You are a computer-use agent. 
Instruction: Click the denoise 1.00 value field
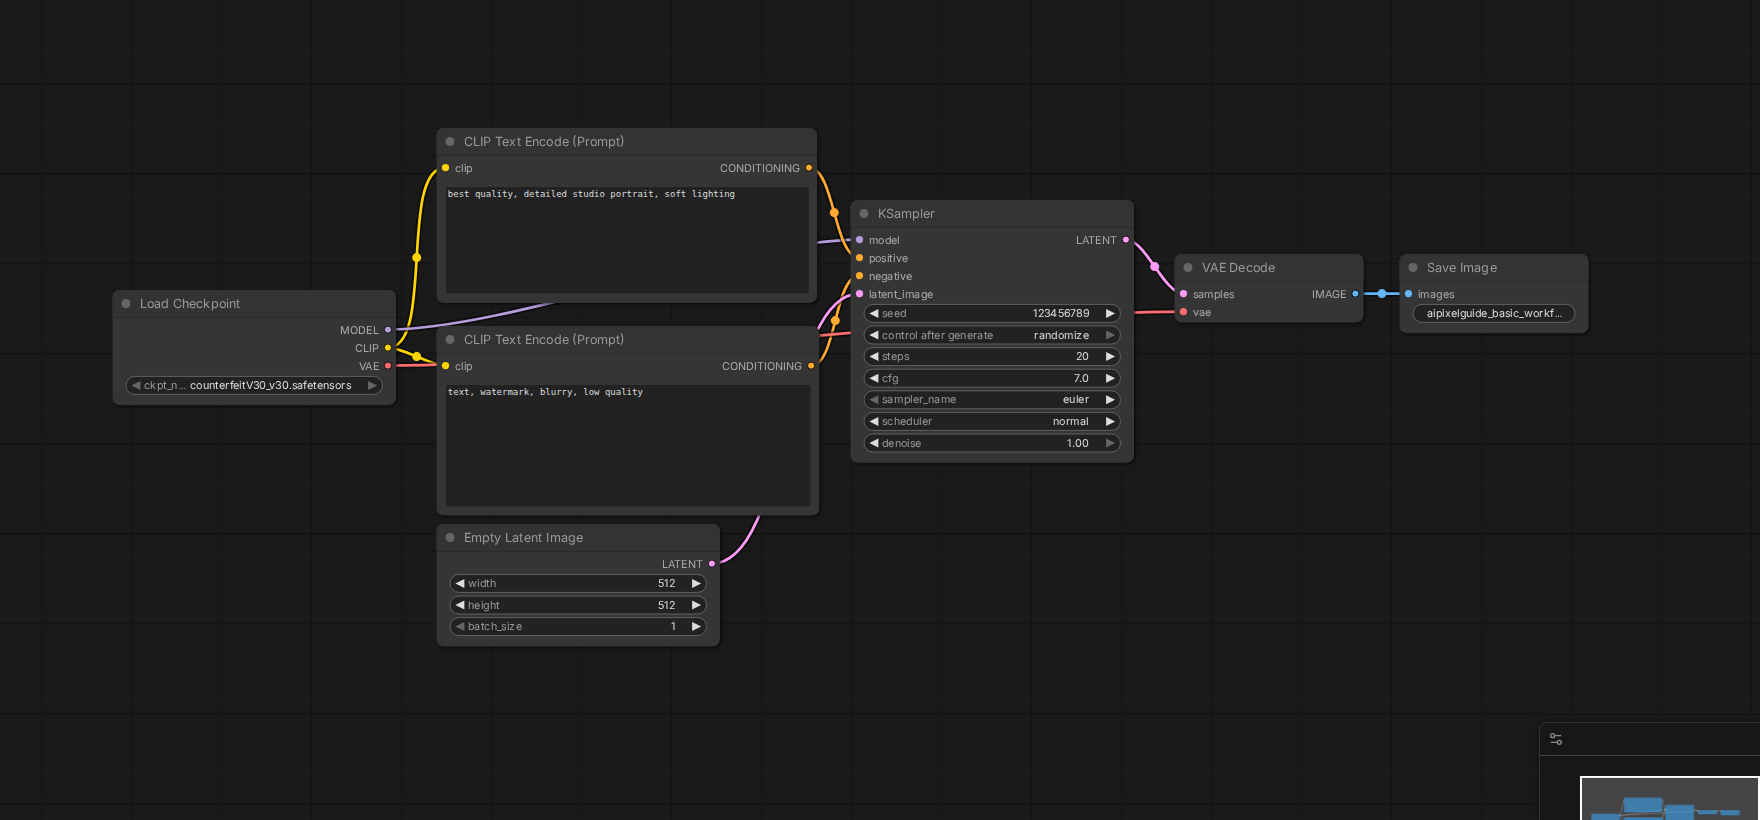tap(992, 443)
